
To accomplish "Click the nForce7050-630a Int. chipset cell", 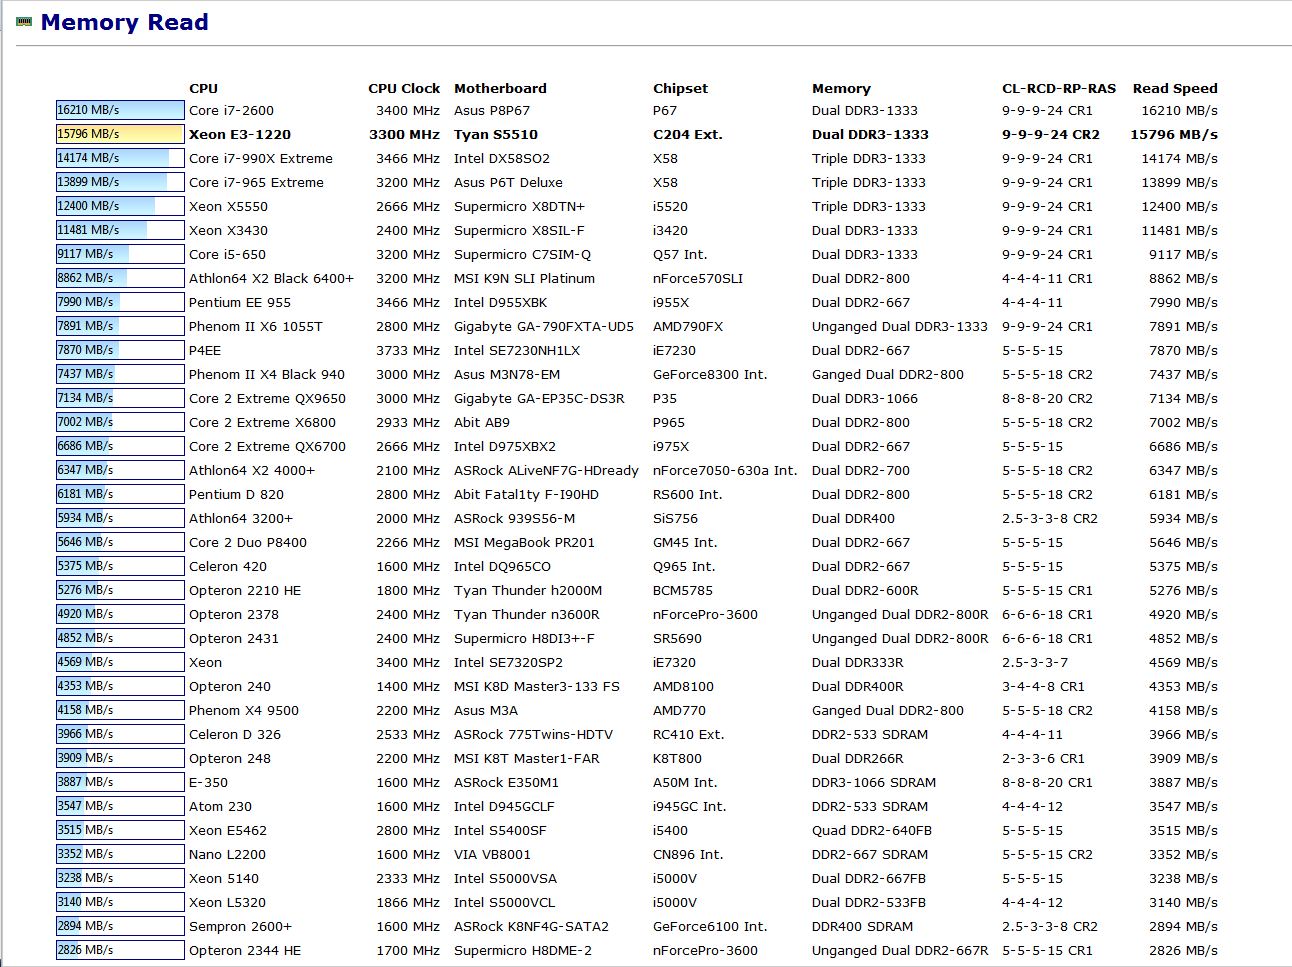I will tap(725, 471).
